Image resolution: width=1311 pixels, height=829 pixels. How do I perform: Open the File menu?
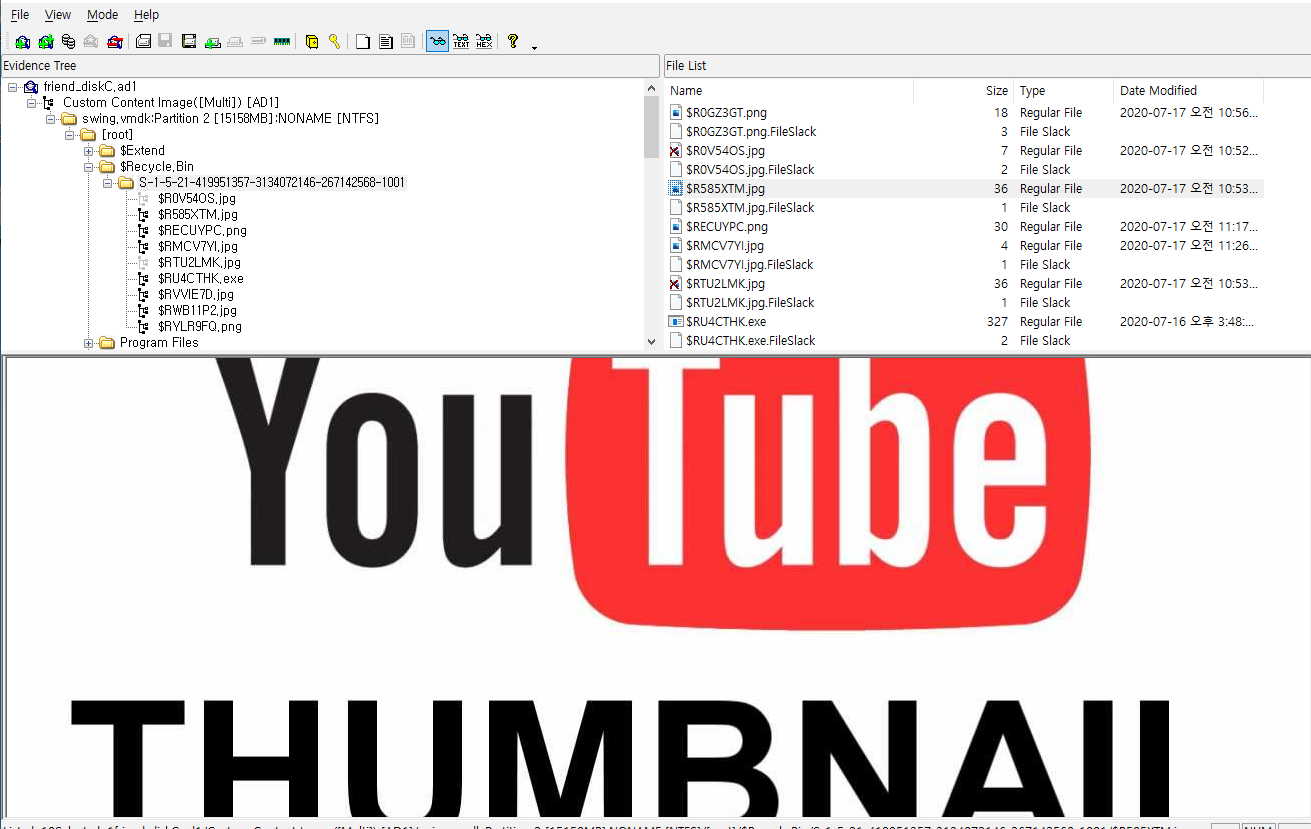coord(20,15)
